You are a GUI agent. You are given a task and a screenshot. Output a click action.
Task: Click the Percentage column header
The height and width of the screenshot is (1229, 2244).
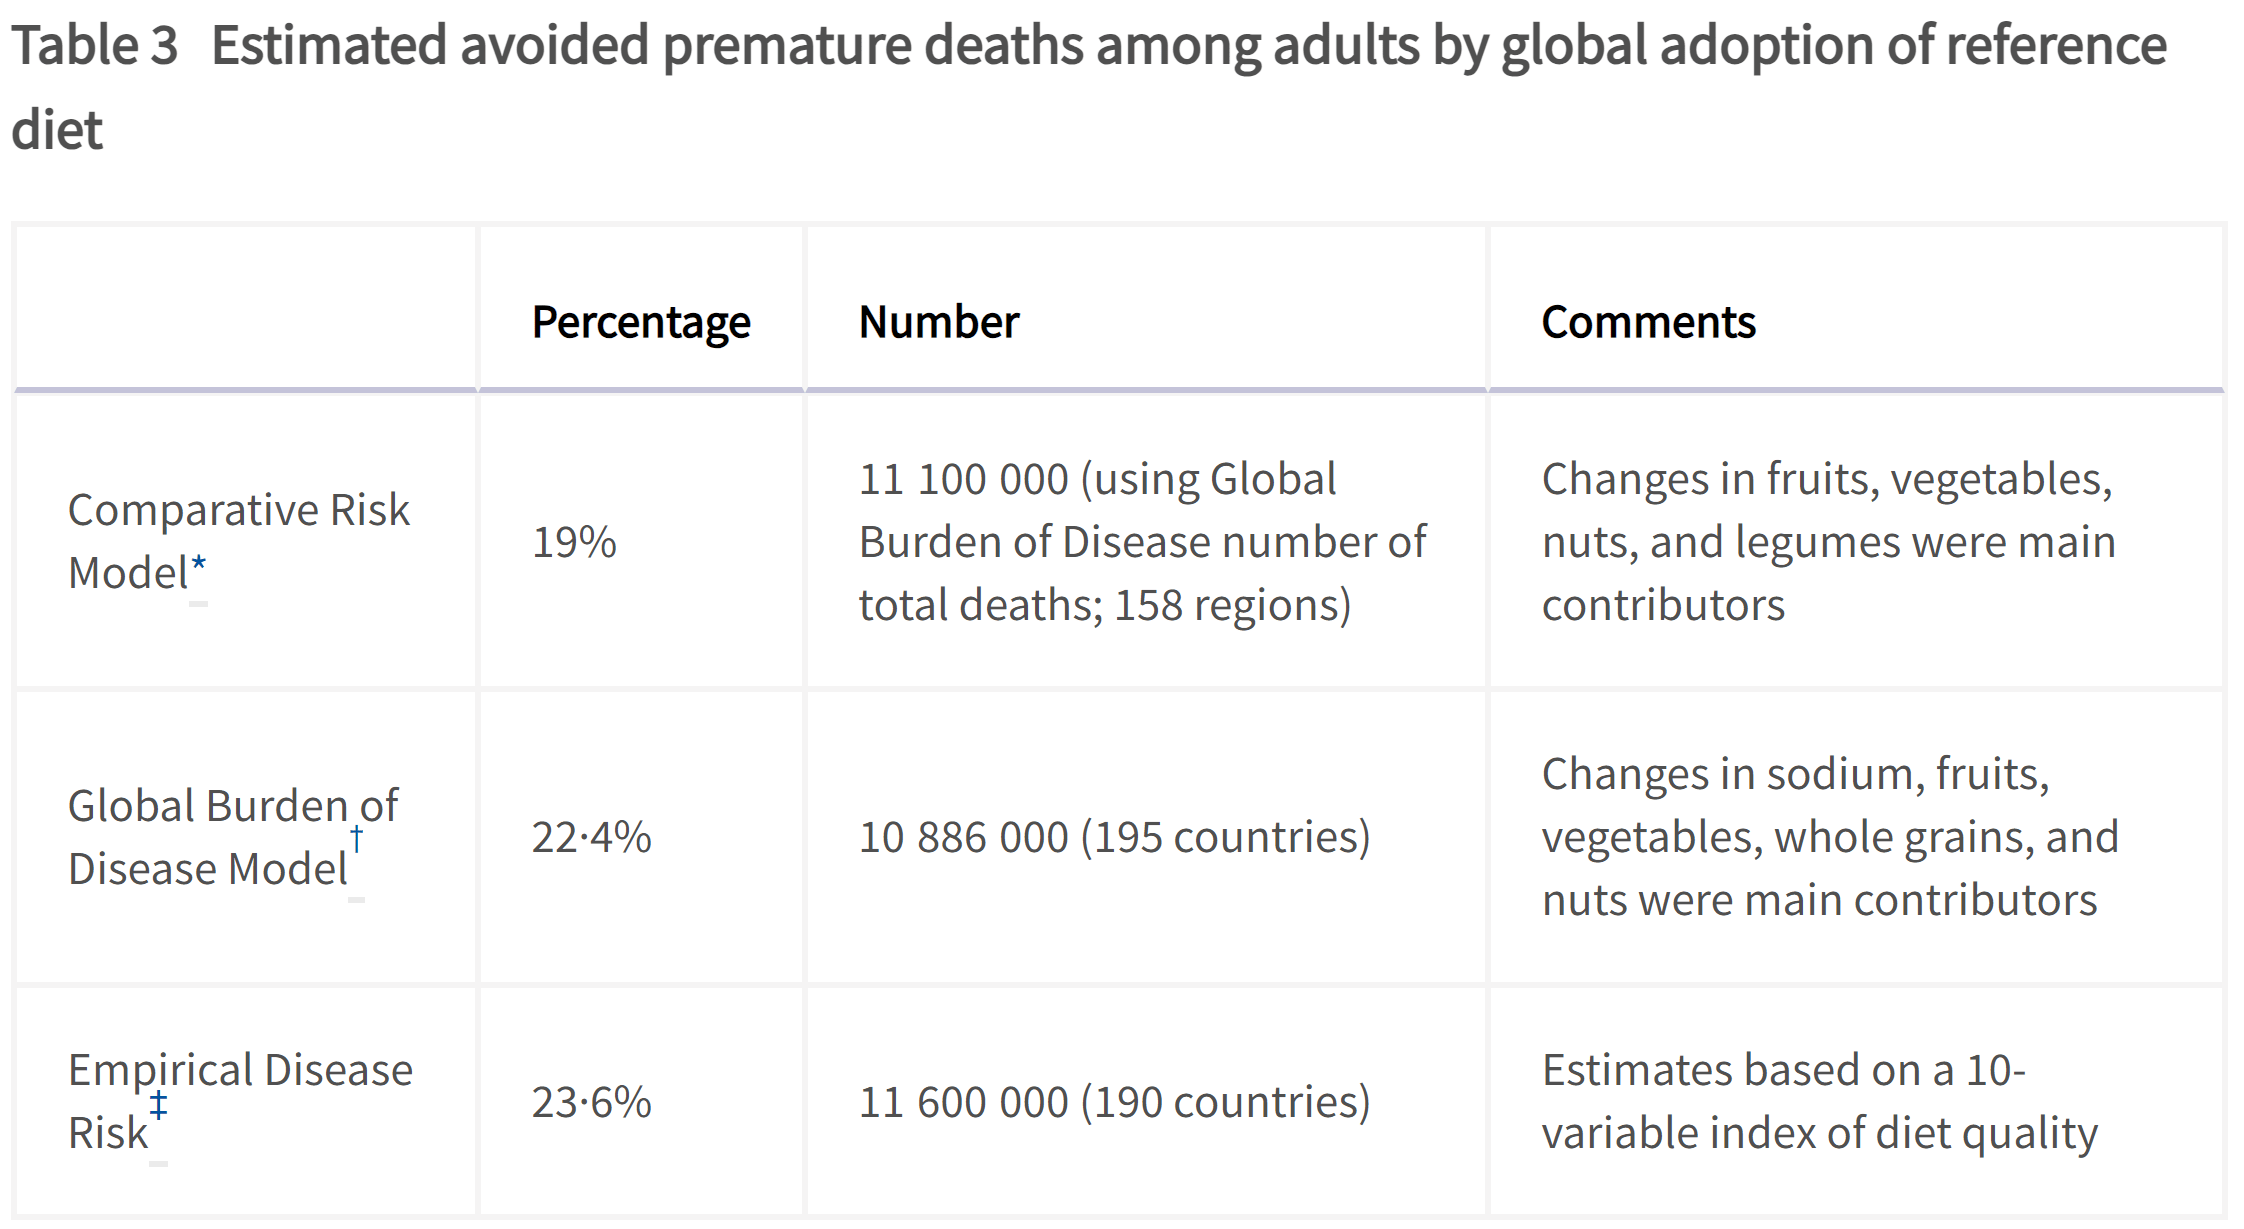point(640,322)
